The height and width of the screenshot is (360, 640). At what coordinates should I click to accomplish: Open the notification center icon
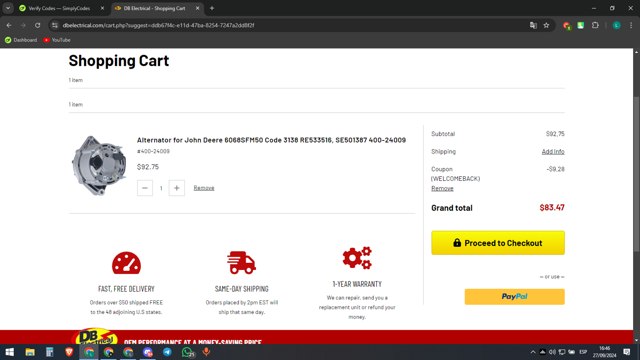(x=627, y=352)
